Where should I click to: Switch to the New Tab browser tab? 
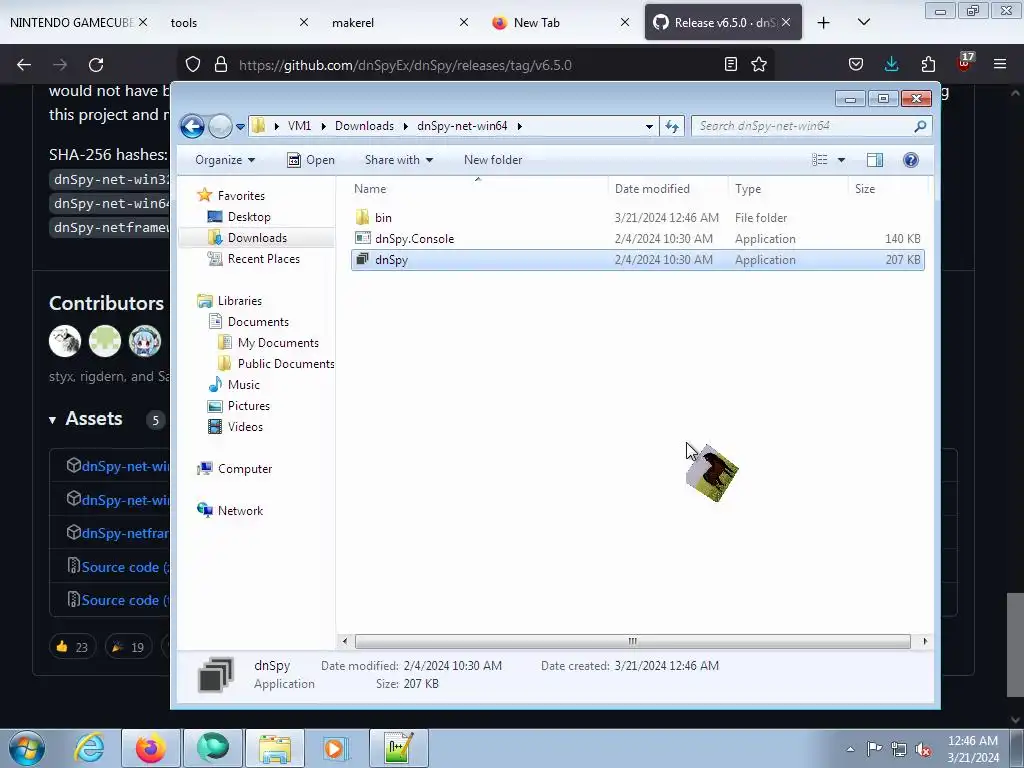[x=560, y=22]
